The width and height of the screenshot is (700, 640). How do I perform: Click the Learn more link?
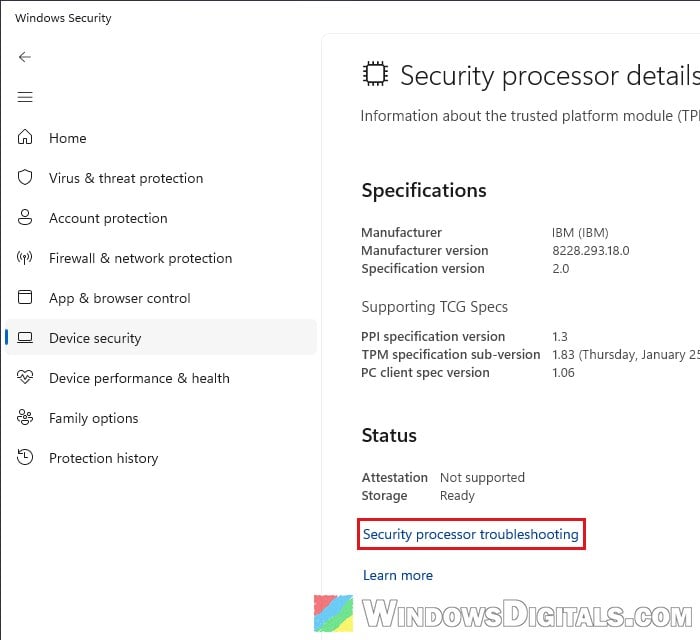pos(398,575)
